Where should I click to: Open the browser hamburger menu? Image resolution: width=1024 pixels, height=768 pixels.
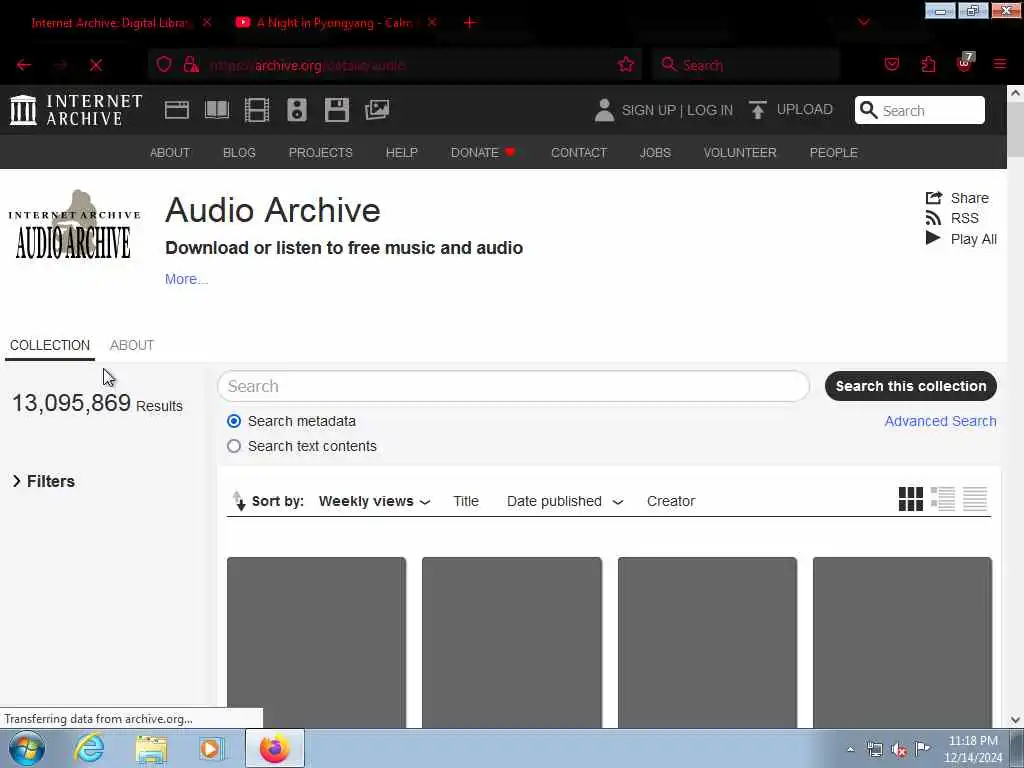(x=999, y=64)
